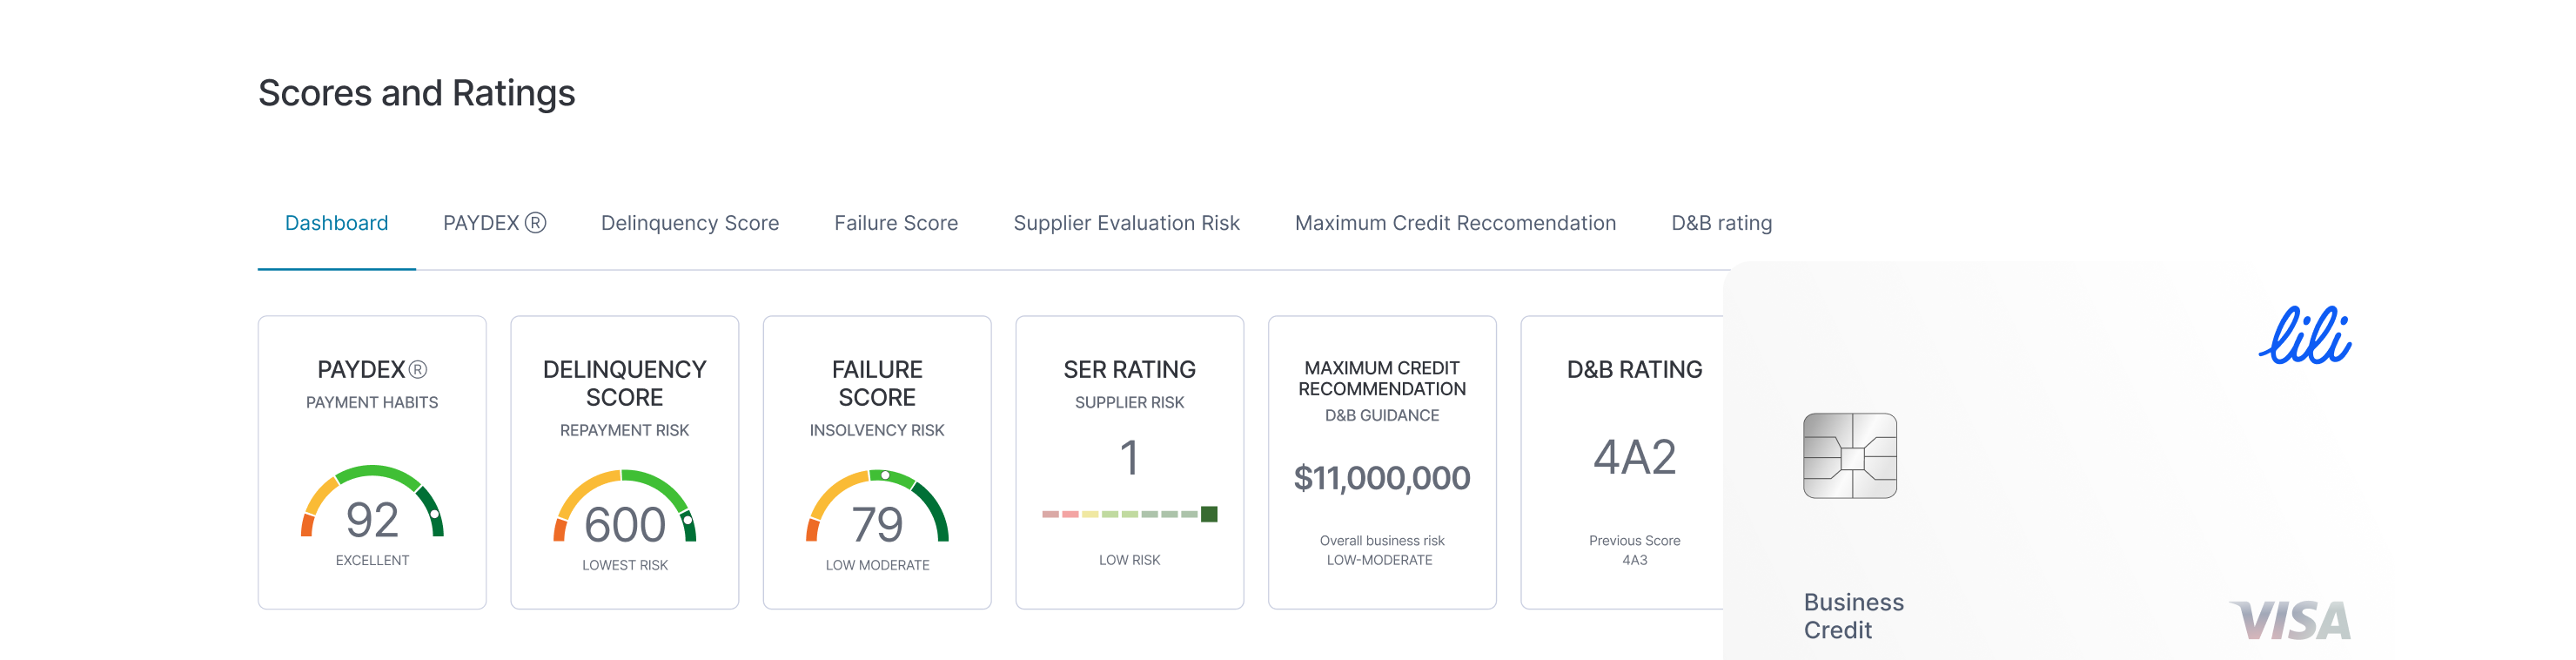This screenshot has width=2576, height=660.
Task: Click the chip icon on the card
Action: tap(1850, 455)
